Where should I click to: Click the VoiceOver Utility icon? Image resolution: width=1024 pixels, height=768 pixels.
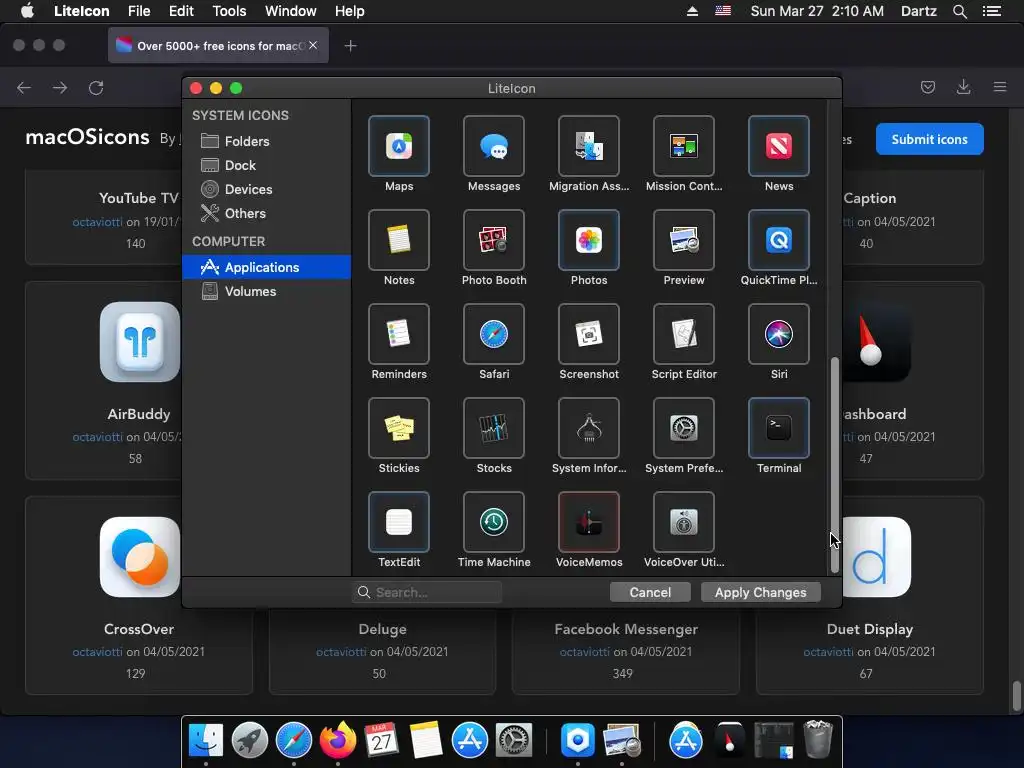[684, 522]
